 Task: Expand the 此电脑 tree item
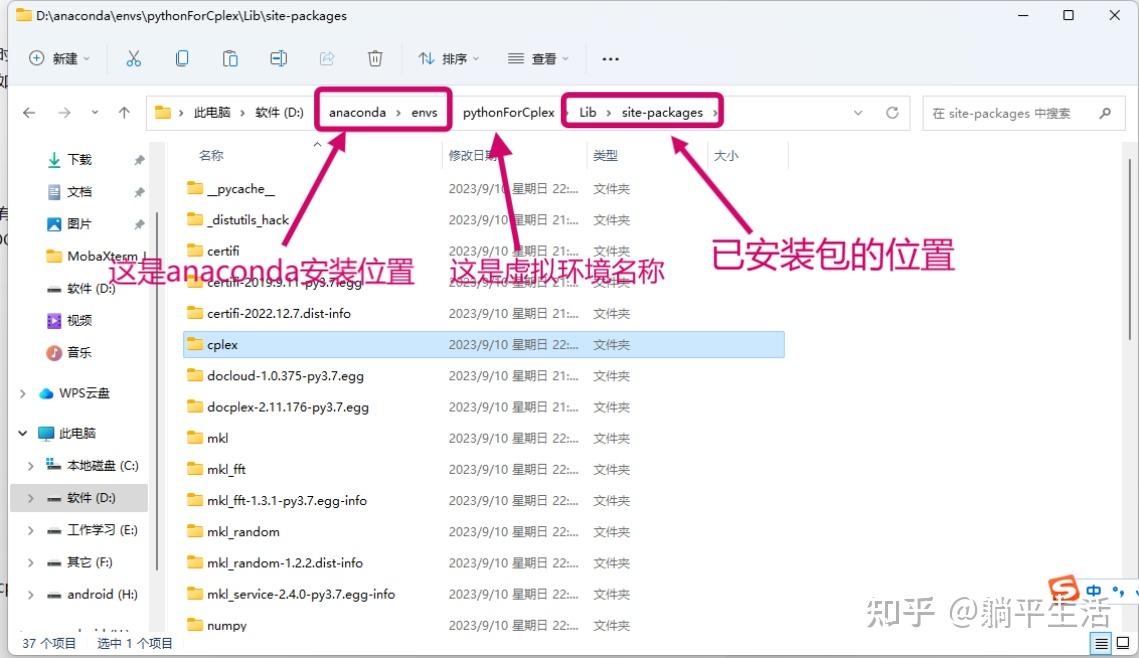tap(21, 433)
